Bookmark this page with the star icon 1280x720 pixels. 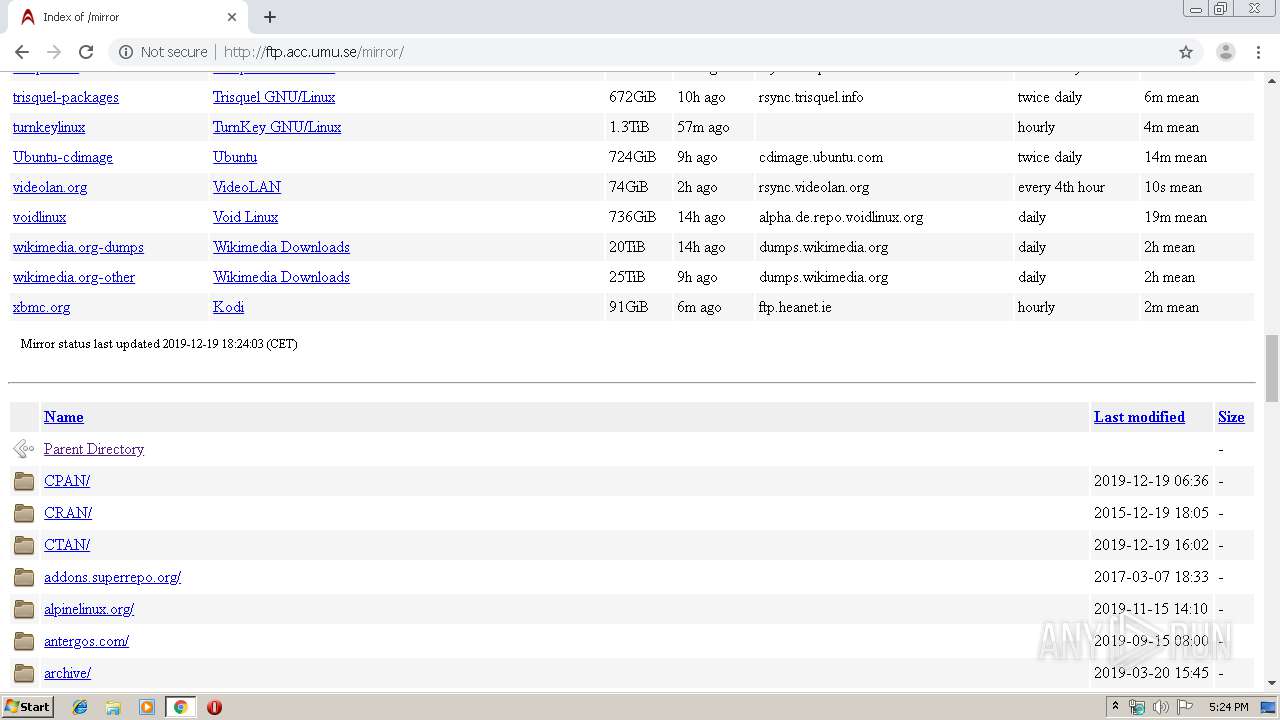pos(1186,52)
